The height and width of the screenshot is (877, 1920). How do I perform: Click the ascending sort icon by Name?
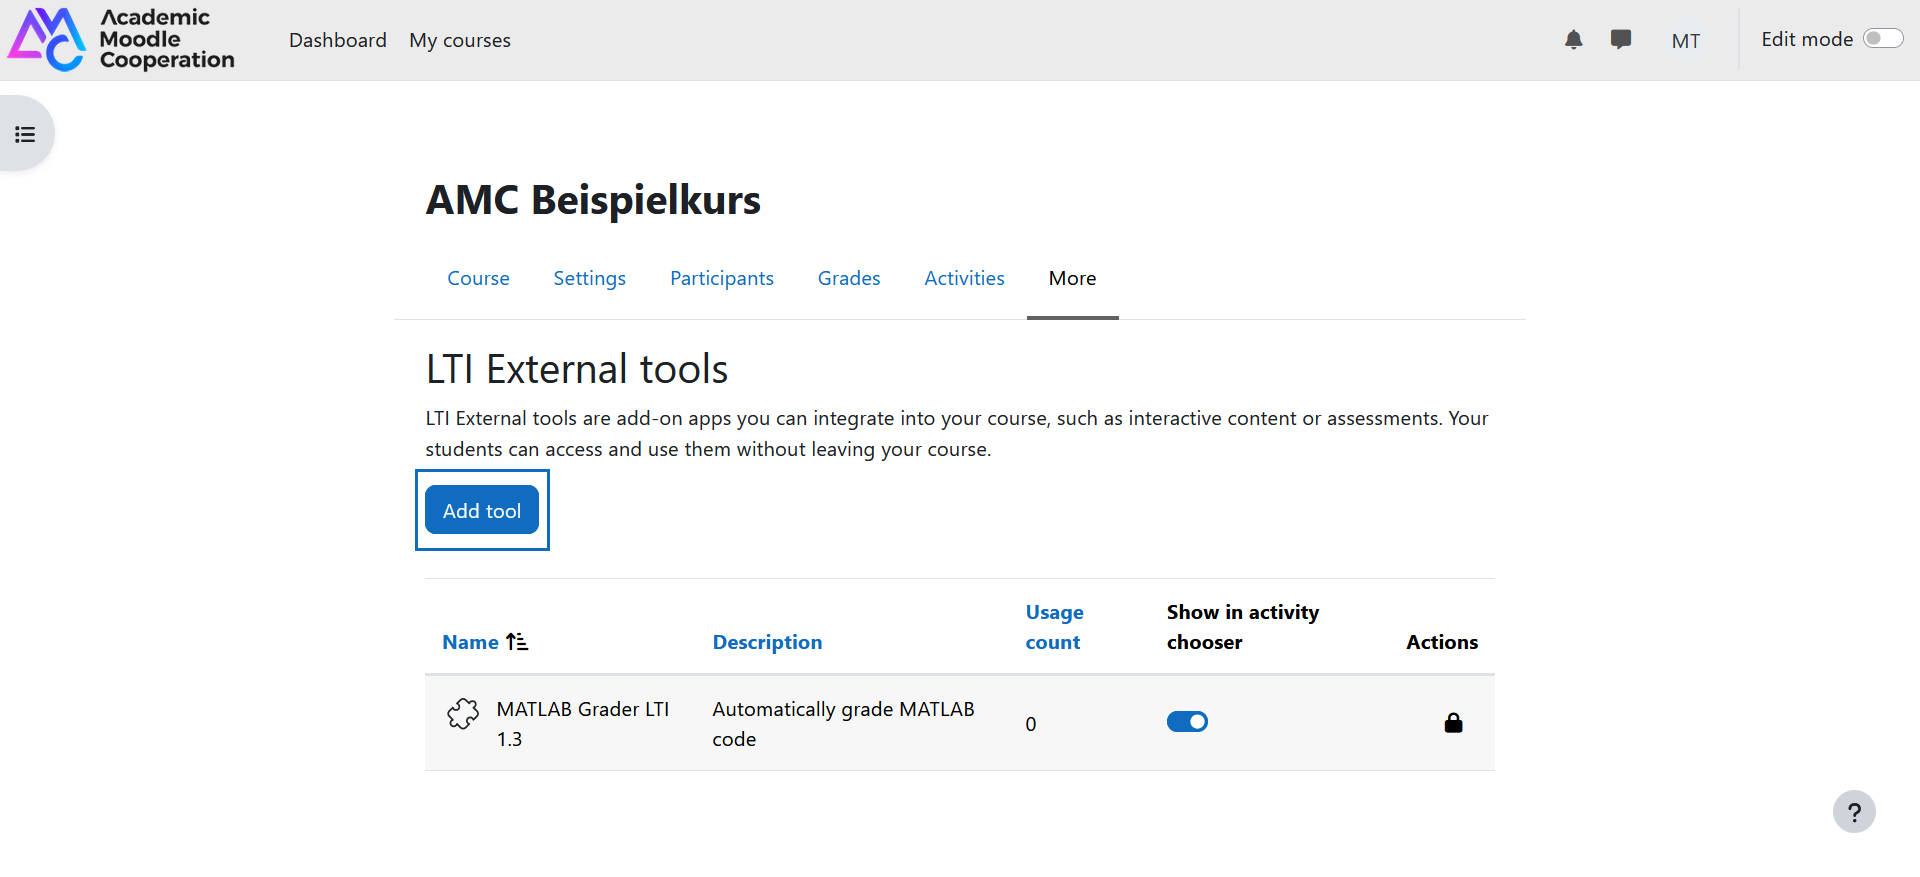(x=517, y=642)
